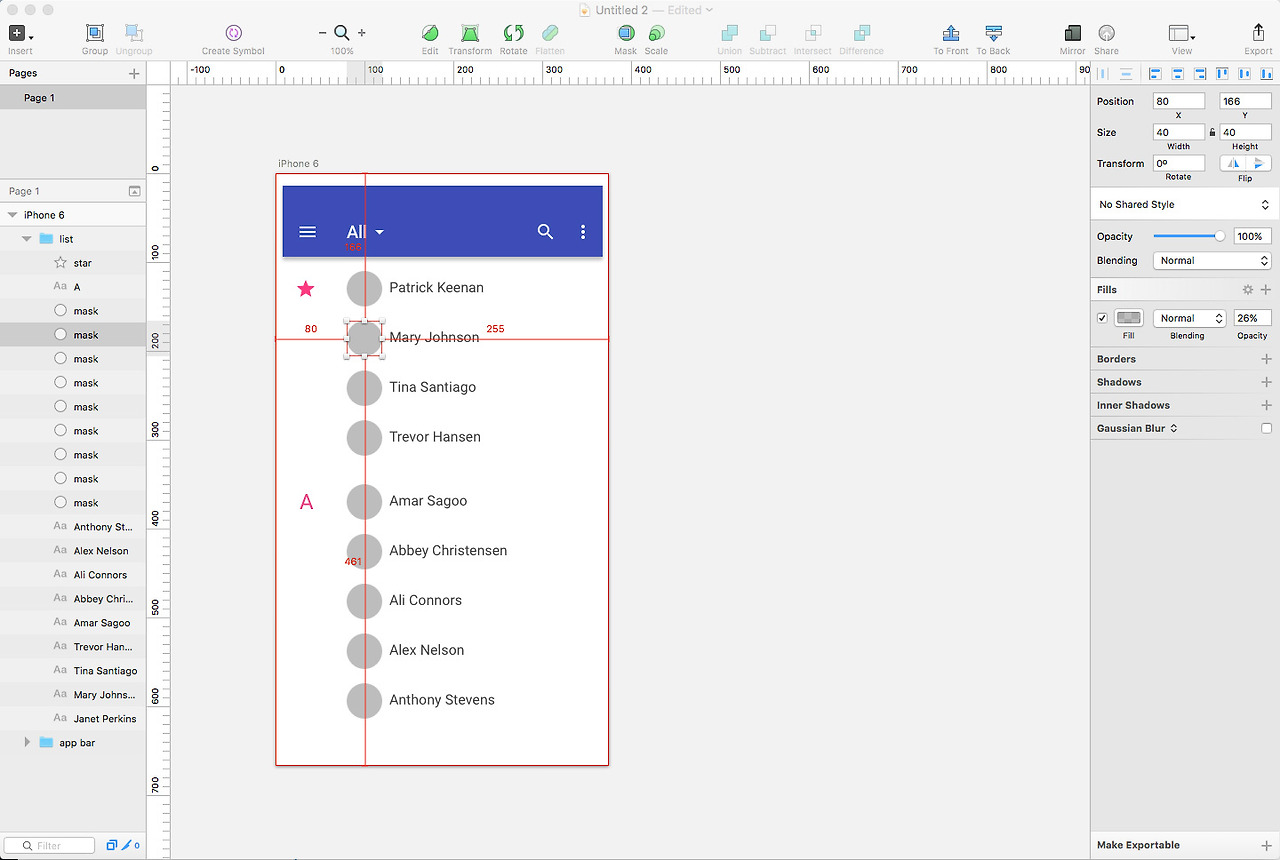This screenshot has height=860, width=1280.
Task: Click the Position X input field
Action: click(x=1179, y=101)
